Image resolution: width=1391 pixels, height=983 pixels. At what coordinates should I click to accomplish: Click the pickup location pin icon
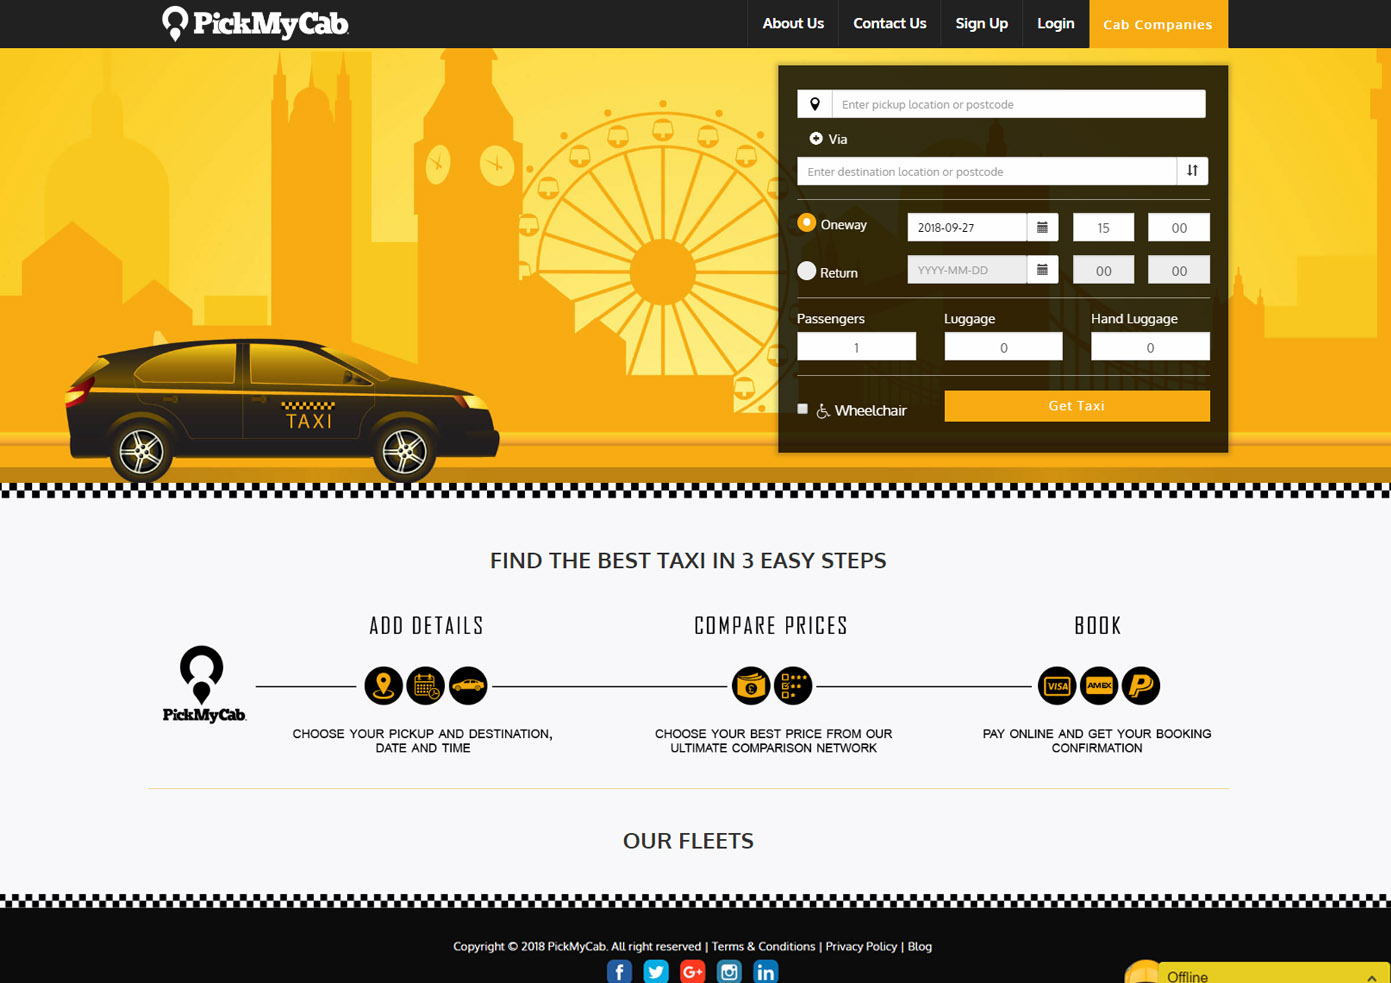[x=815, y=104]
